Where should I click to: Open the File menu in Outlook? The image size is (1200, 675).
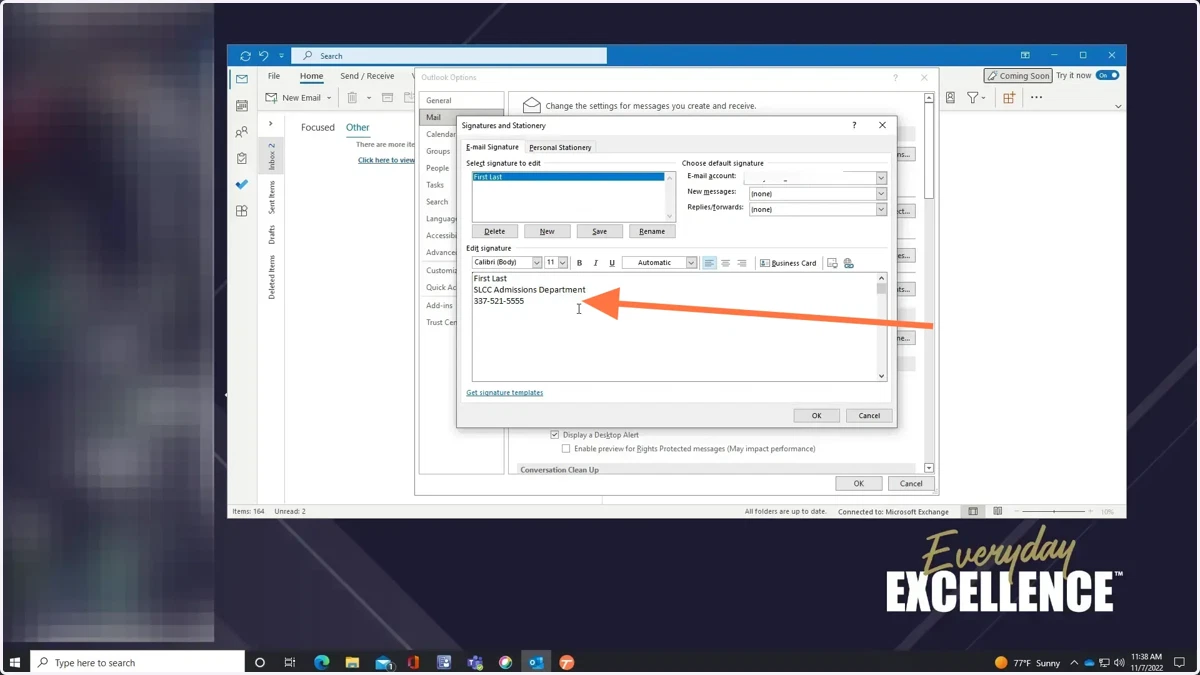click(273, 76)
